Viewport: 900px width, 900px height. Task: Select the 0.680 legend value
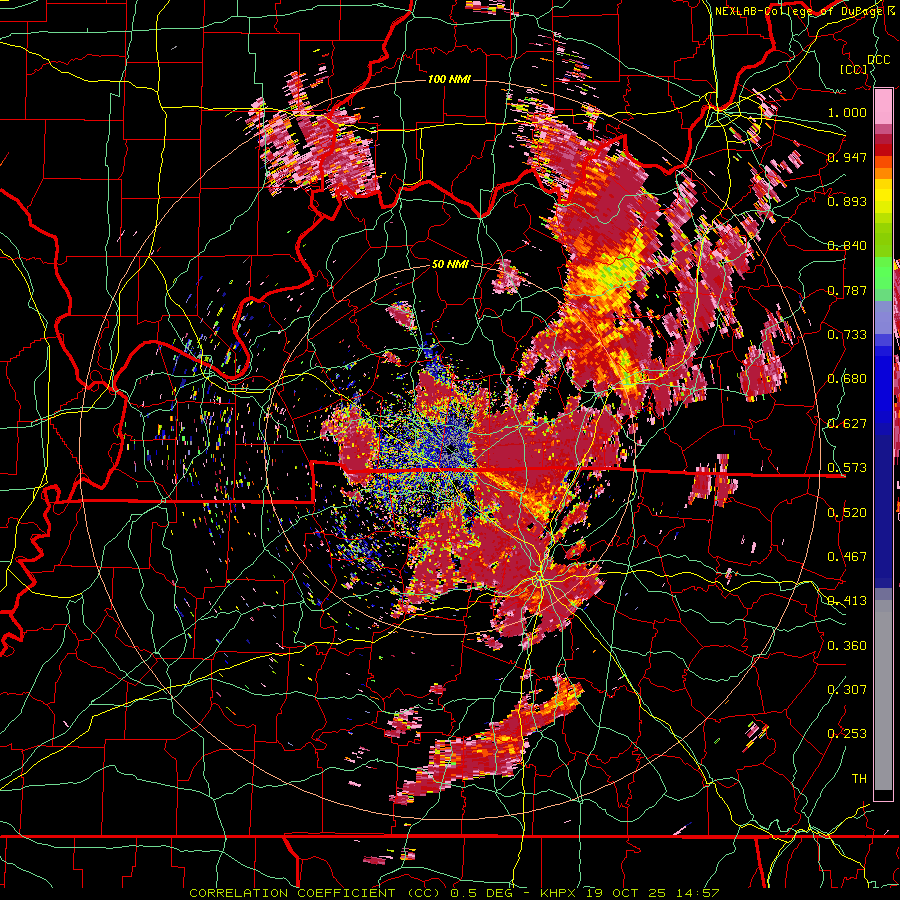[x=847, y=379]
